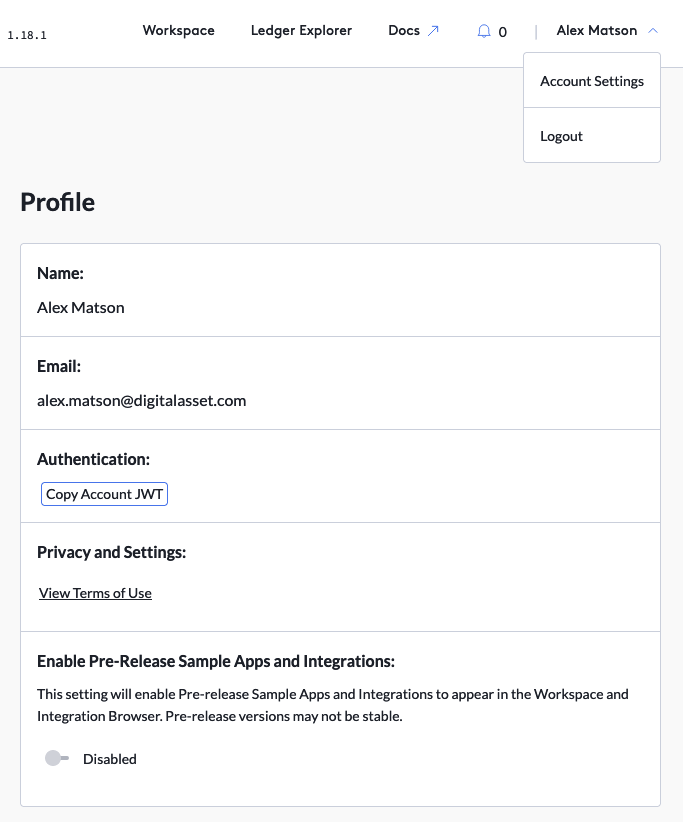Screen dimensions: 683x822
Task: Select Logout from the user menu
Action: [561, 136]
